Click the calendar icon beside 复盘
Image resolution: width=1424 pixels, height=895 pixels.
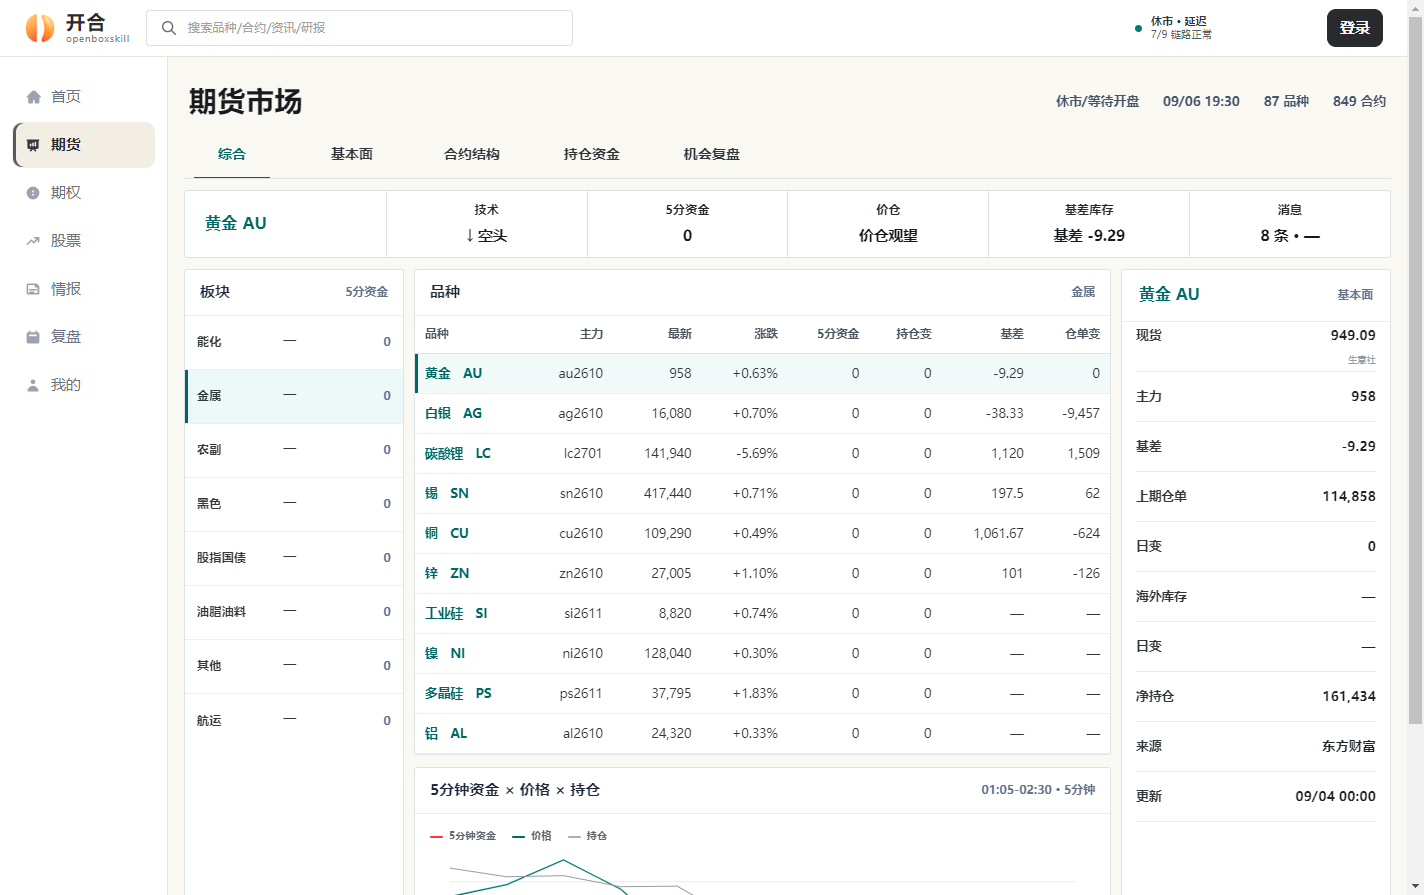(33, 337)
